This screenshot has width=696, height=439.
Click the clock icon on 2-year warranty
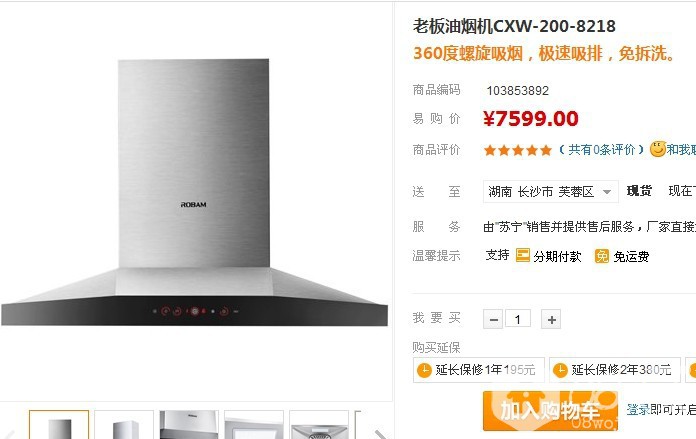(560, 370)
